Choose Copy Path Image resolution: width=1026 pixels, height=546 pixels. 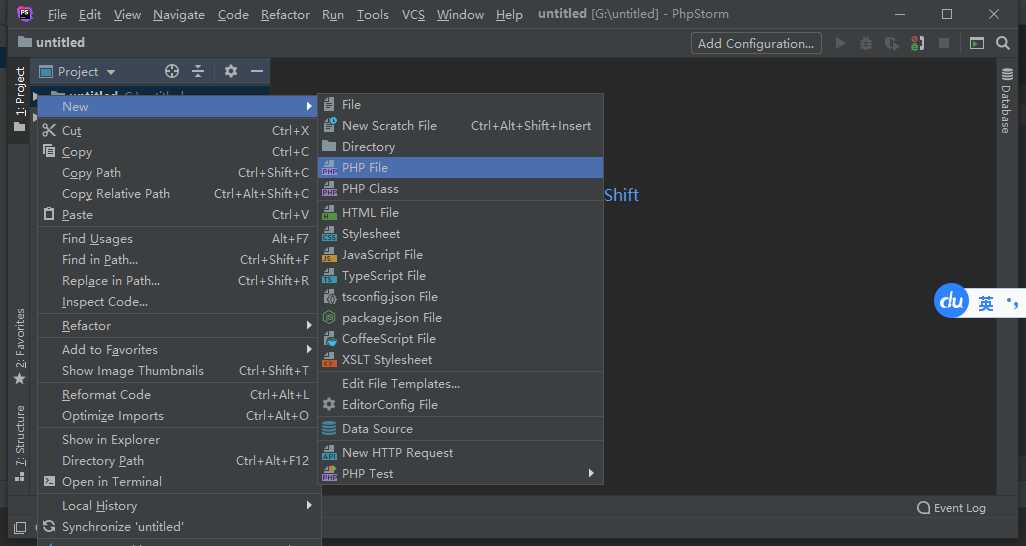(x=177, y=173)
